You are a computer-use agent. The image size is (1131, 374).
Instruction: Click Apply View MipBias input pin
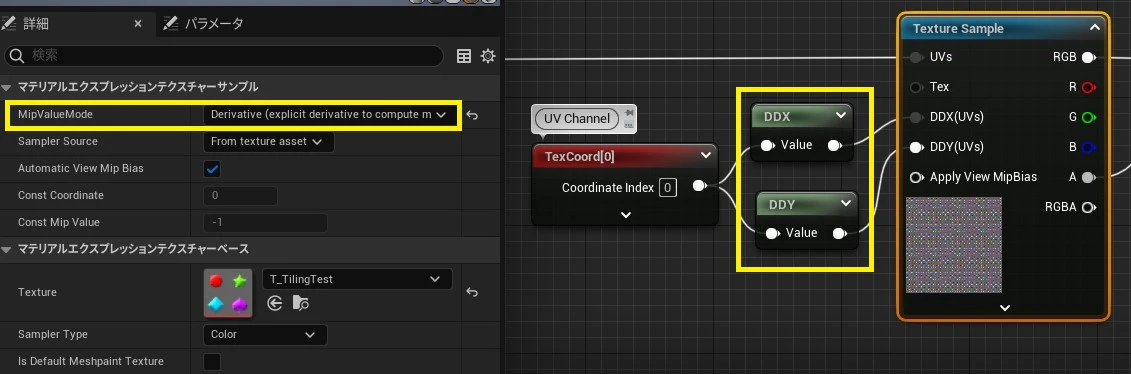tap(917, 177)
